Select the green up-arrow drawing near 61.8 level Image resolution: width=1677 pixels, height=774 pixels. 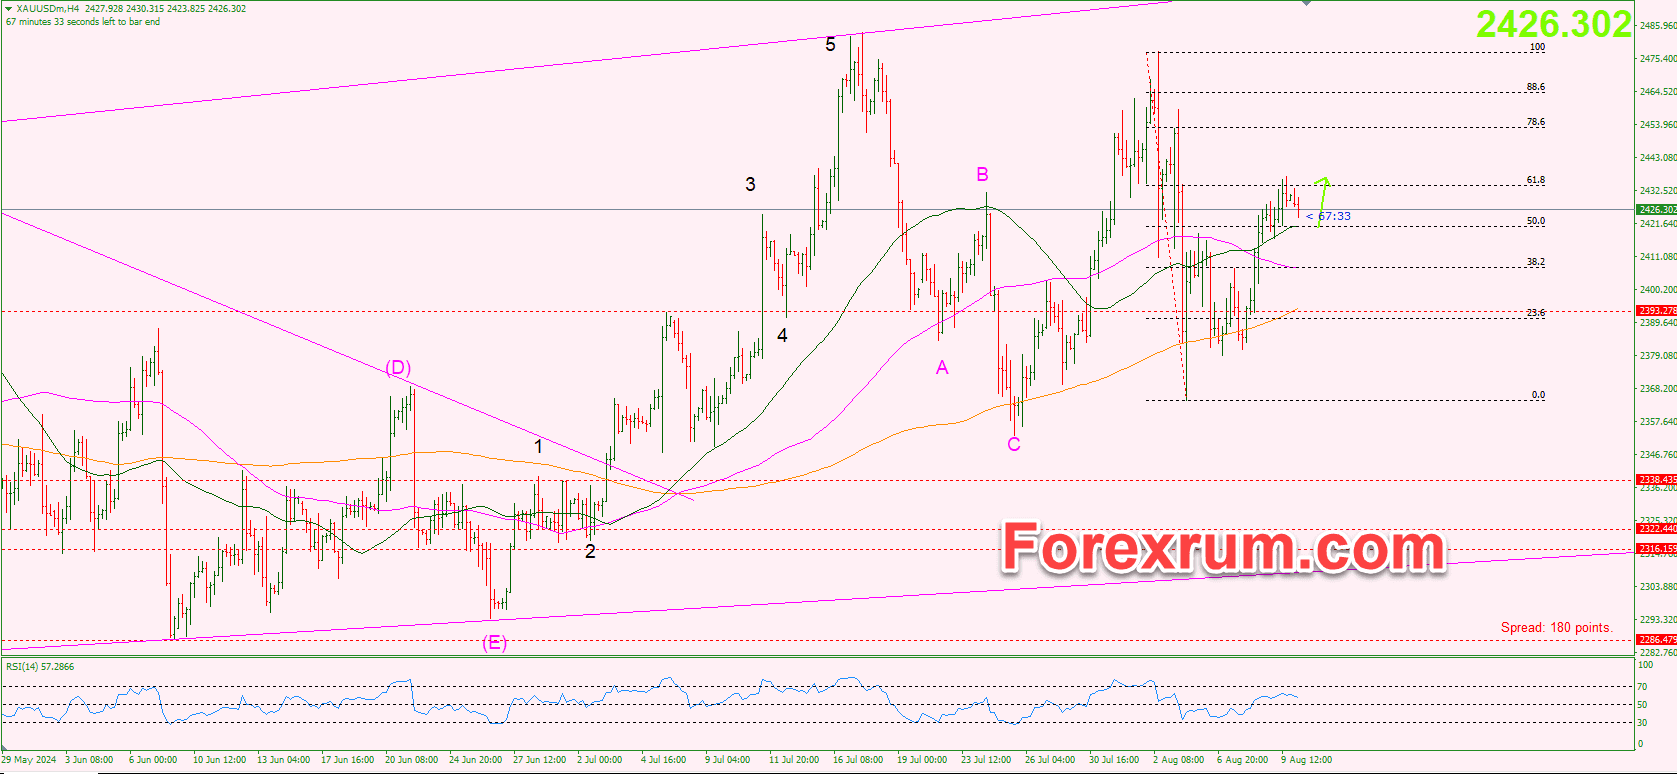(x=1323, y=201)
